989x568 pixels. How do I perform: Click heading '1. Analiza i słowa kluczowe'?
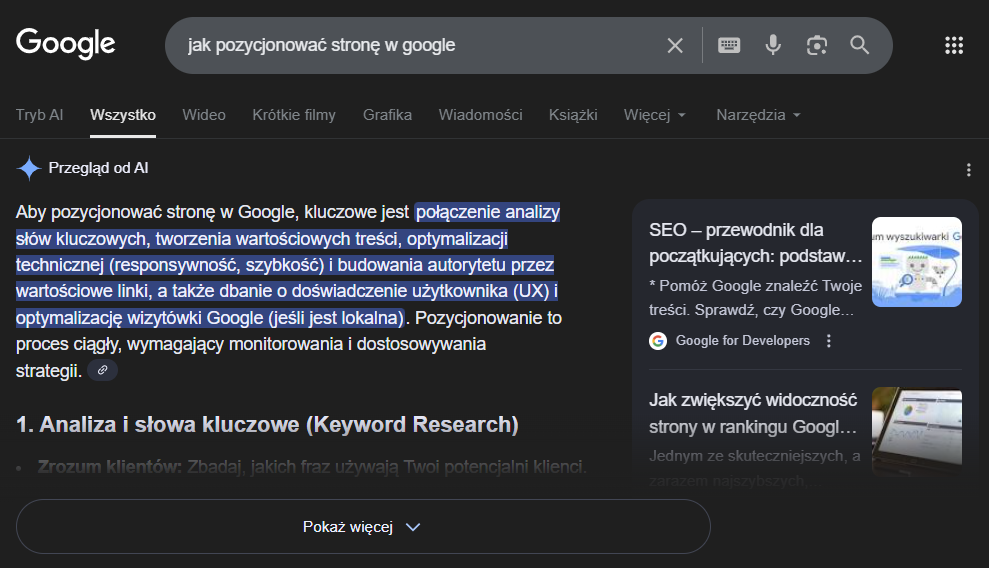click(267, 425)
